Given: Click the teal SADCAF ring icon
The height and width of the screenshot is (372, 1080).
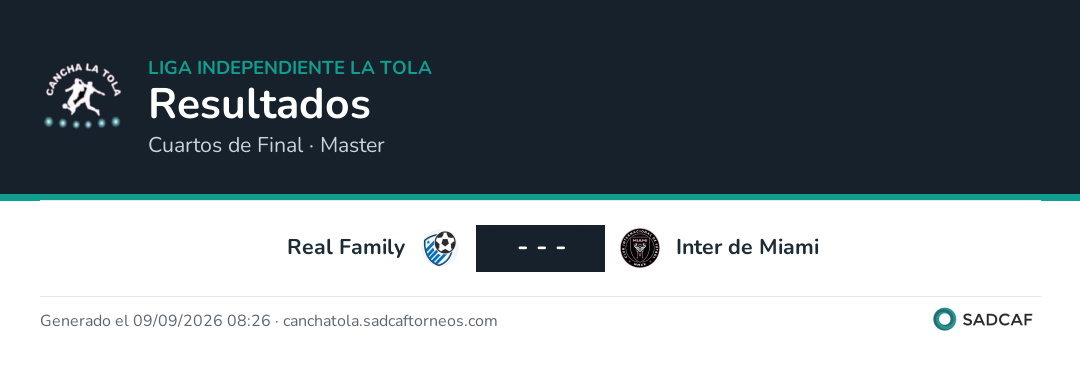Looking at the screenshot, I should [944, 319].
